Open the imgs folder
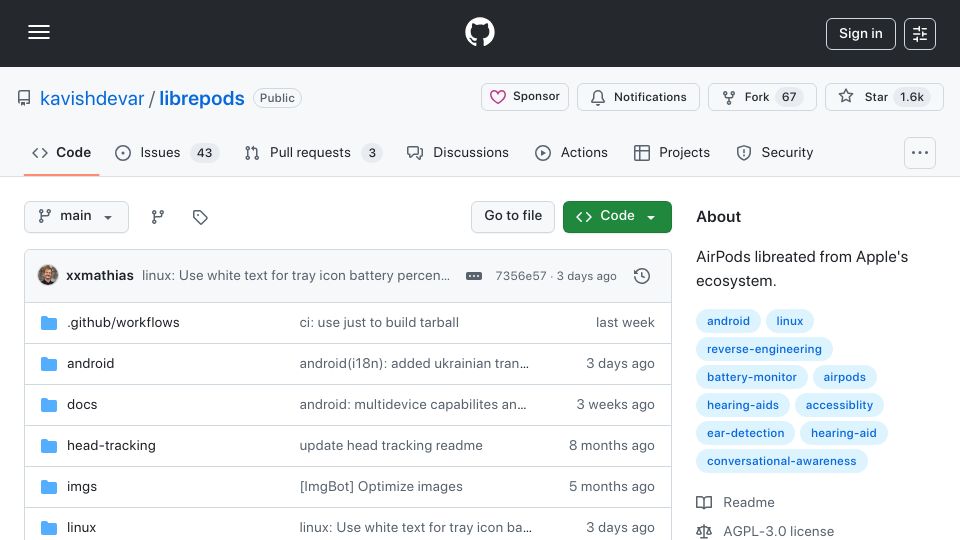This screenshot has width=960, height=540. point(82,487)
